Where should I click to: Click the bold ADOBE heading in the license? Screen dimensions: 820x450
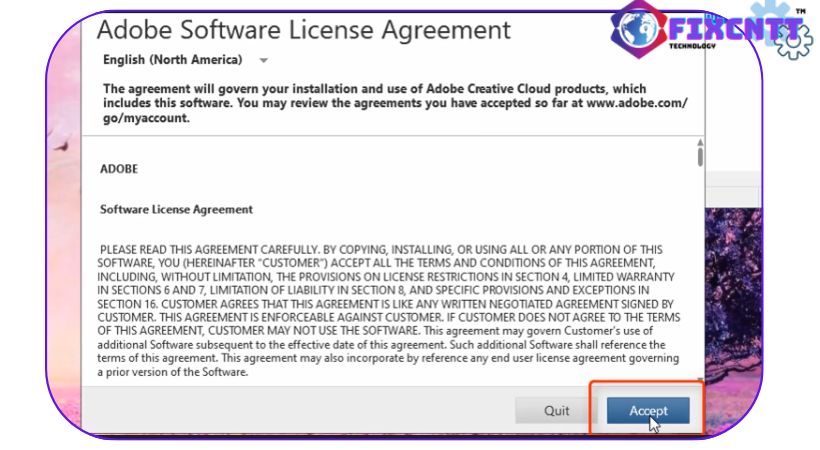119,169
